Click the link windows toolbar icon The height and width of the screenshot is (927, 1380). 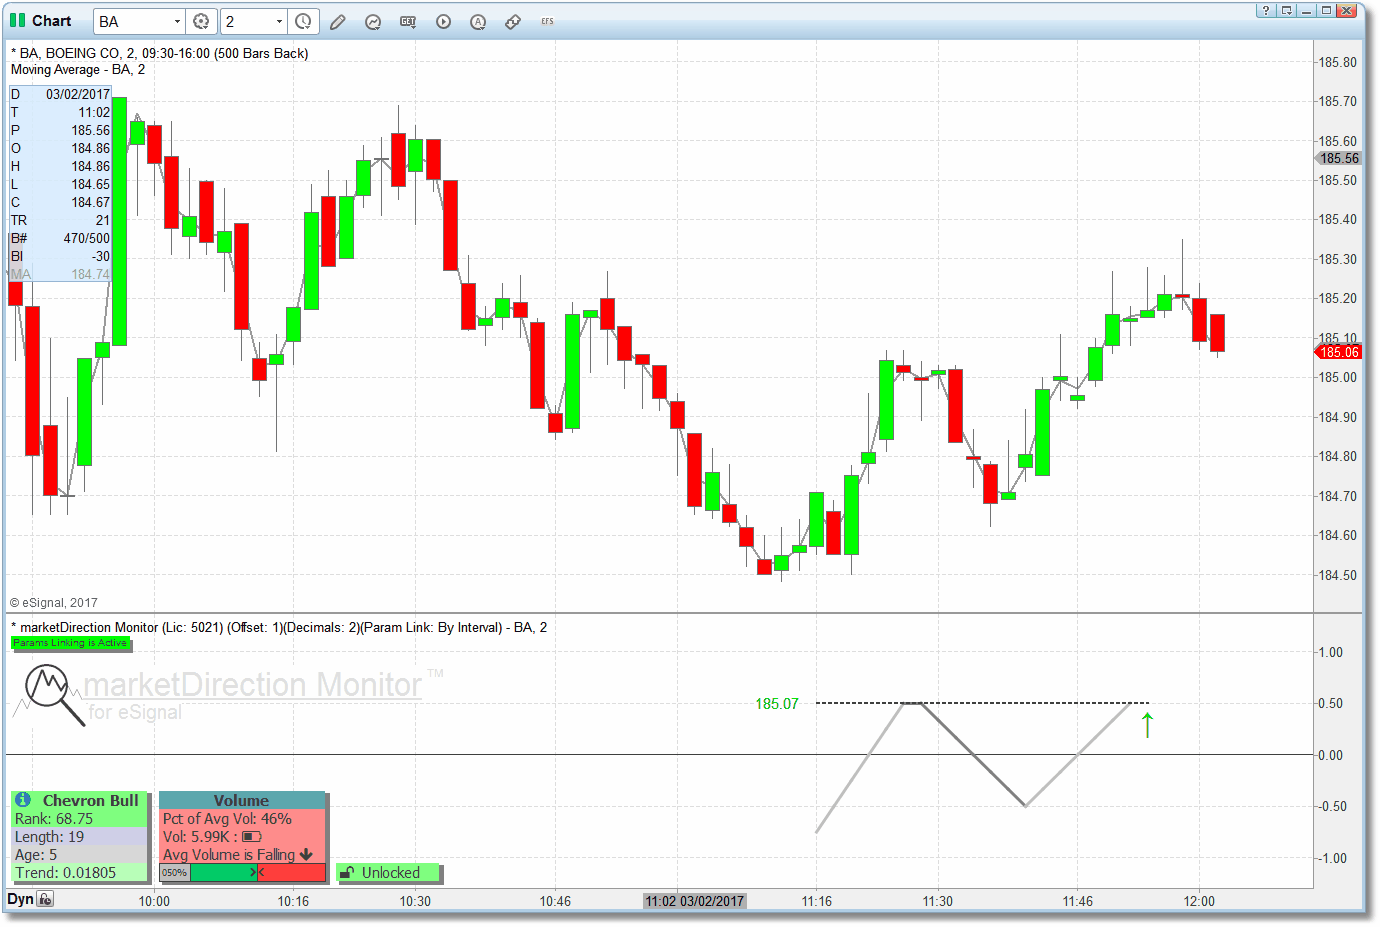tap(513, 21)
